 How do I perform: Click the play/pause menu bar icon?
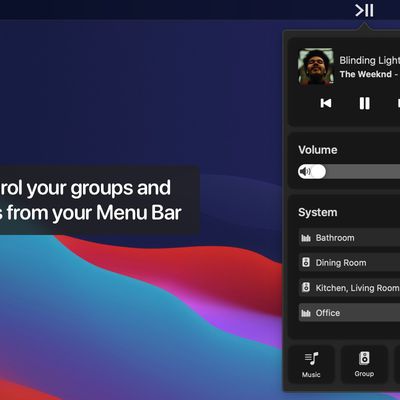pos(364,11)
